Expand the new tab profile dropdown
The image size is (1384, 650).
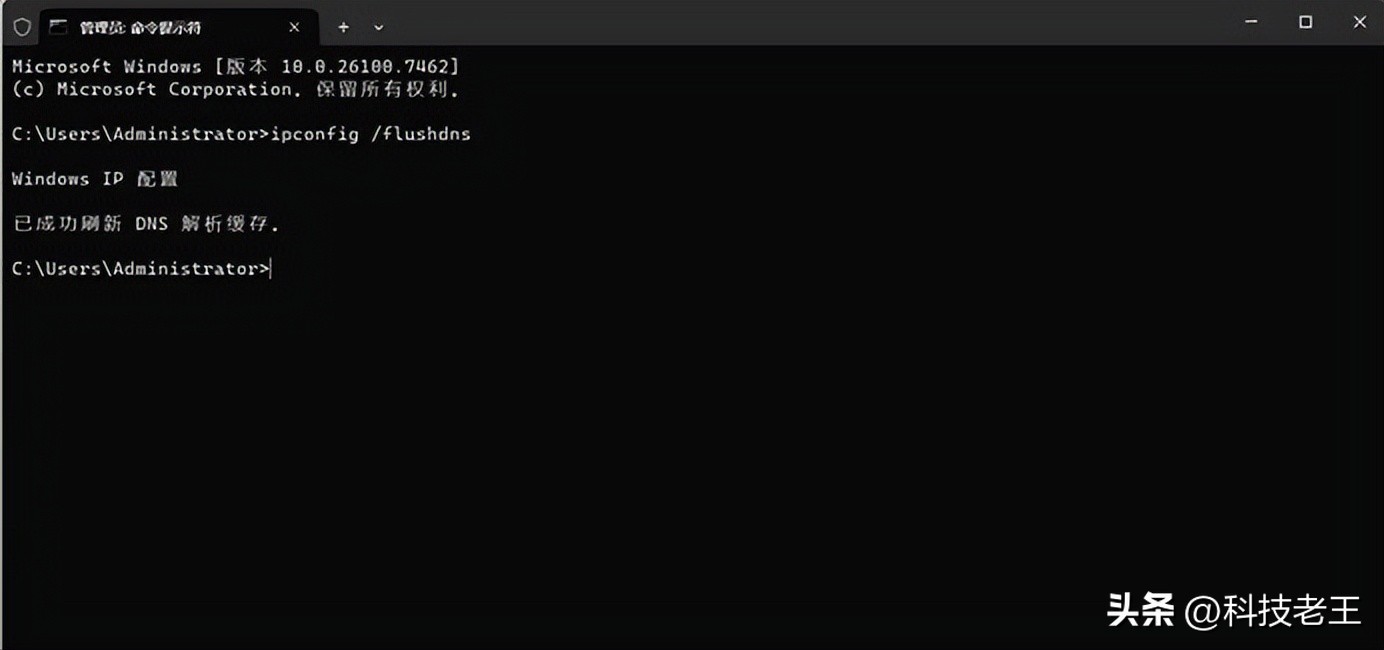(x=378, y=27)
